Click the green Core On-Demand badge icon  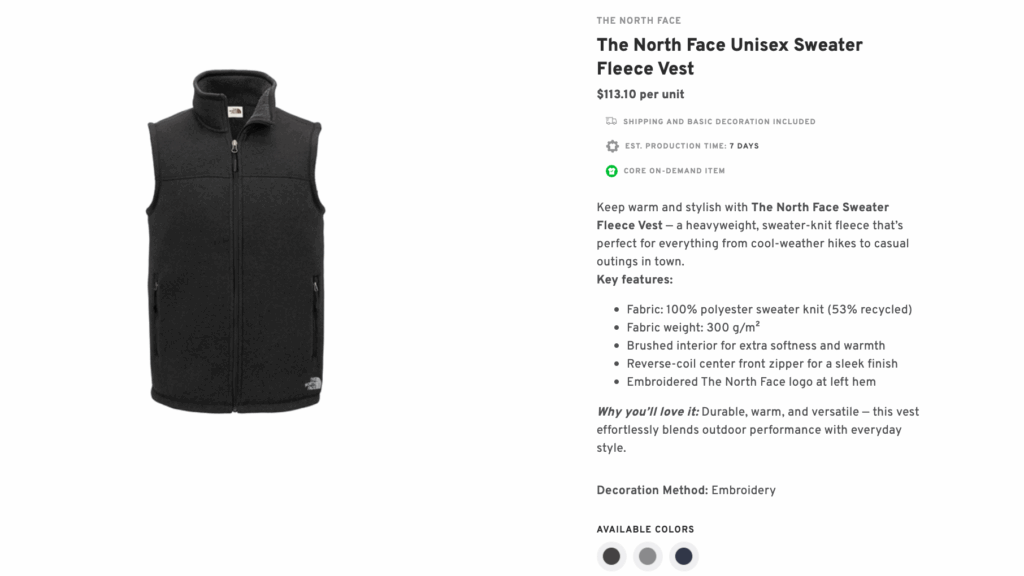(612, 170)
